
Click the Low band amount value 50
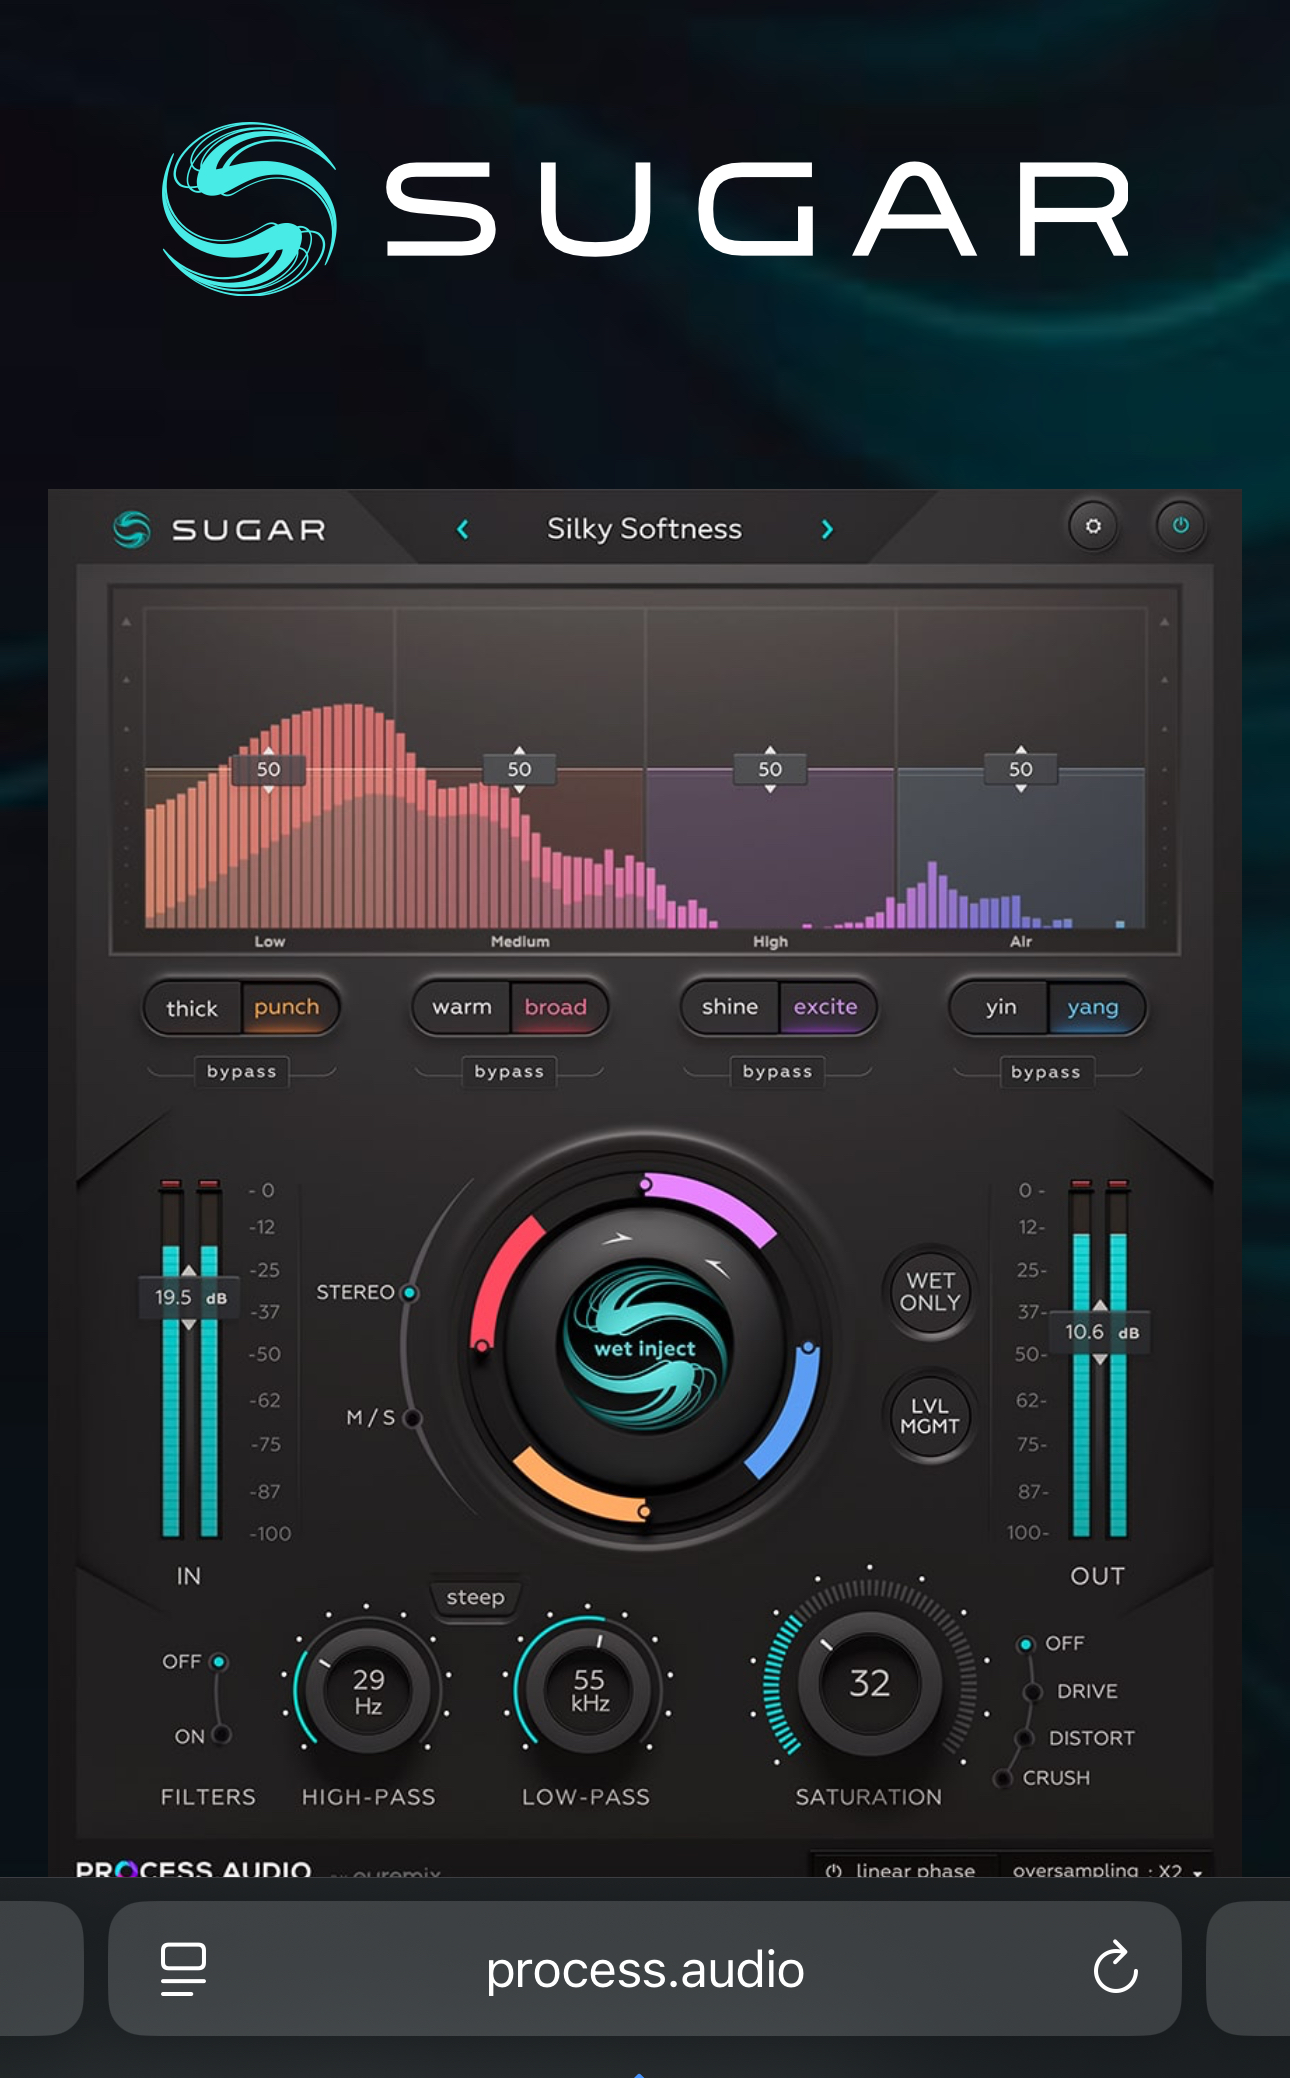(268, 769)
